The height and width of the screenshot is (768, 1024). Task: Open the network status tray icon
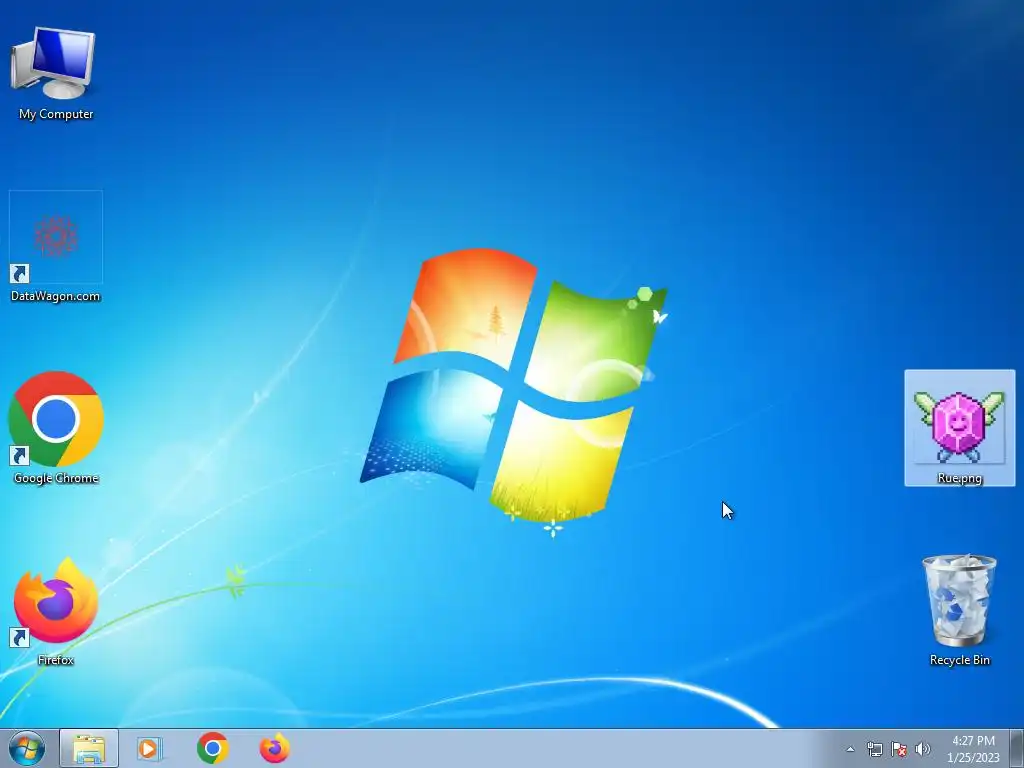point(874,749)
